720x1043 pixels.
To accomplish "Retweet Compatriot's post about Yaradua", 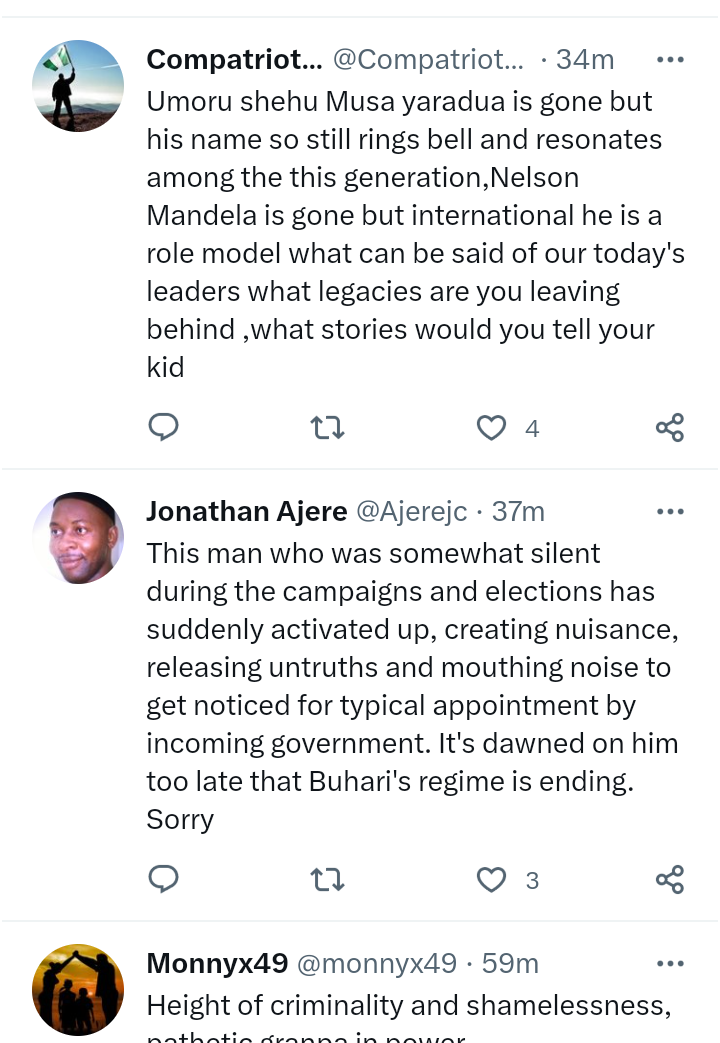I will tap(327, 428).
